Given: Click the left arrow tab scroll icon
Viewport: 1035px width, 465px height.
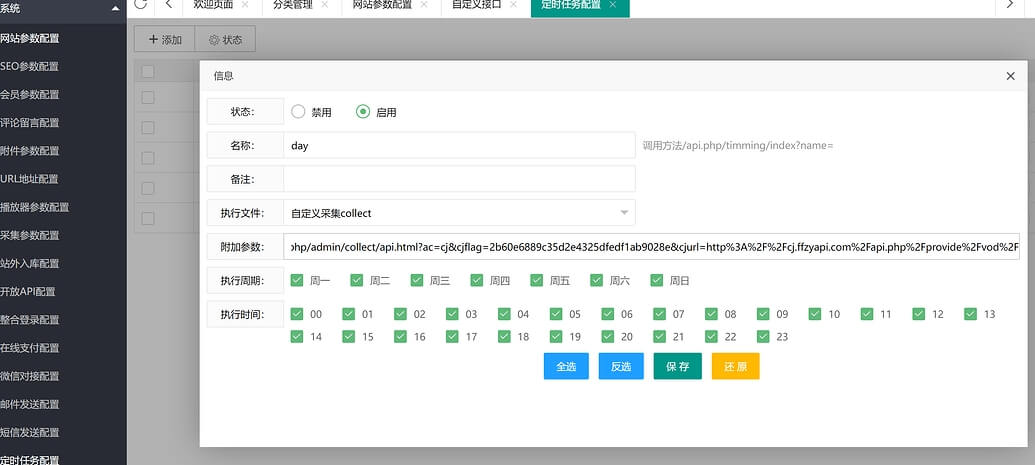Looking at the screenshot, I should coord(168,5).
